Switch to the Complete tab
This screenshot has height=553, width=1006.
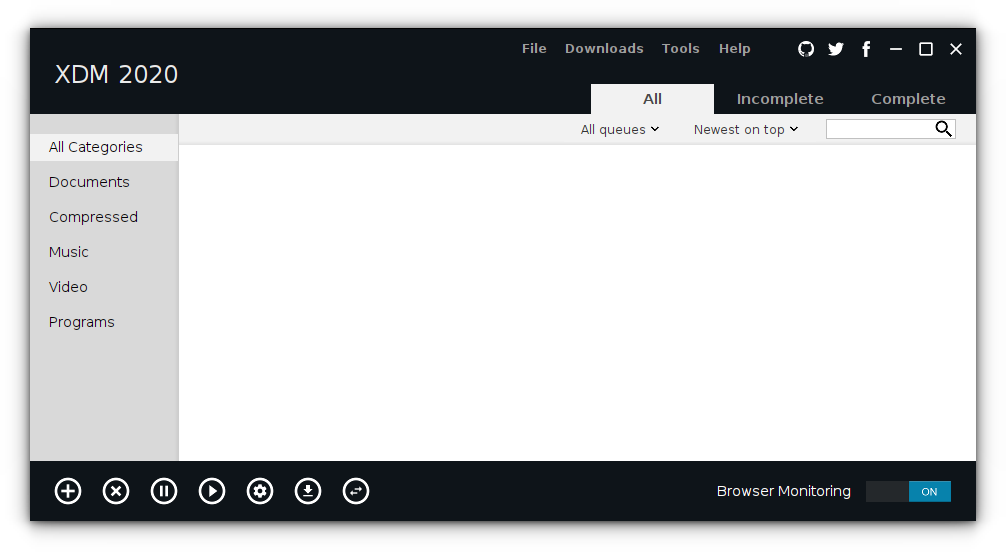pyautogui.click(x=908, y=99)
